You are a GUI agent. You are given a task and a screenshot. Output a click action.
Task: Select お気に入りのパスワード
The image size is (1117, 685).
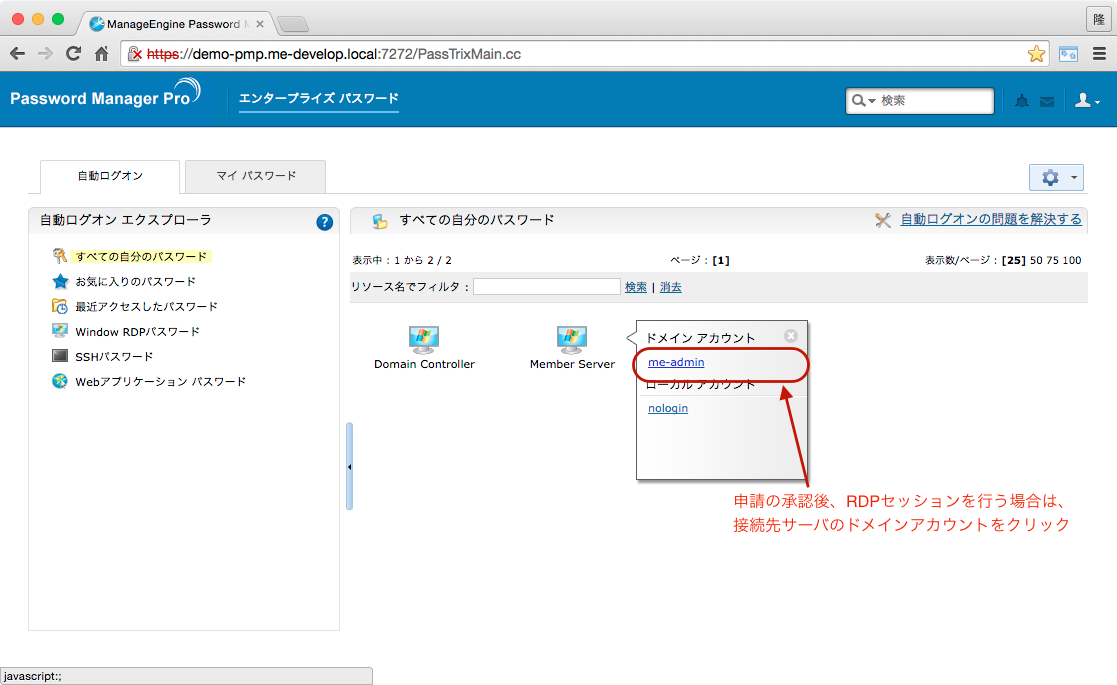coord(135,281)
